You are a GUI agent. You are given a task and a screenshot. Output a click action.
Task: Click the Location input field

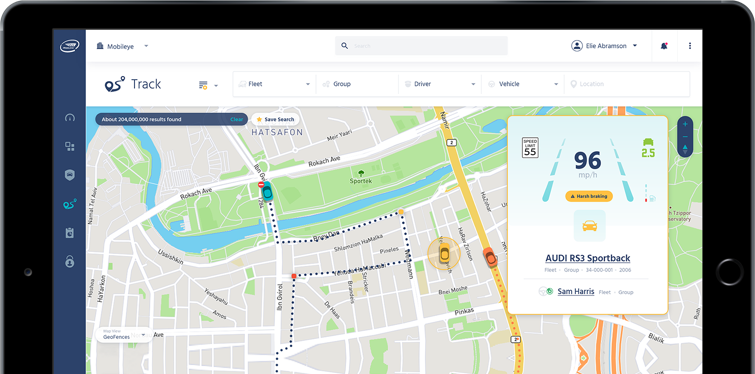(627, 84)
